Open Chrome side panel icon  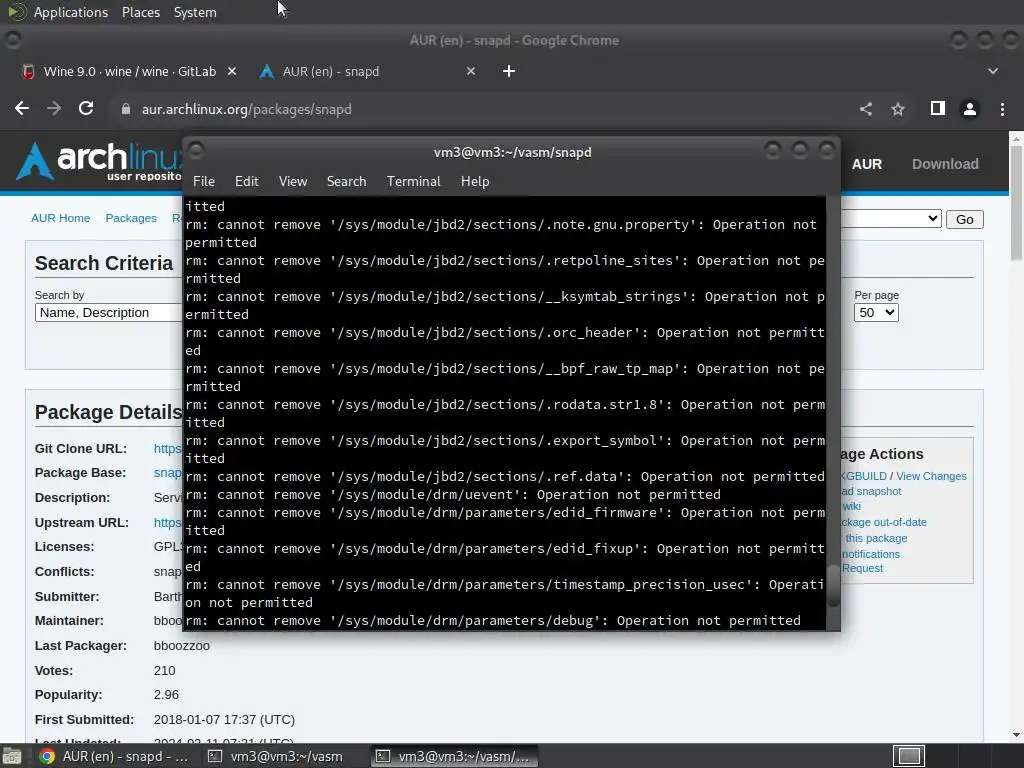click(938, 108)
